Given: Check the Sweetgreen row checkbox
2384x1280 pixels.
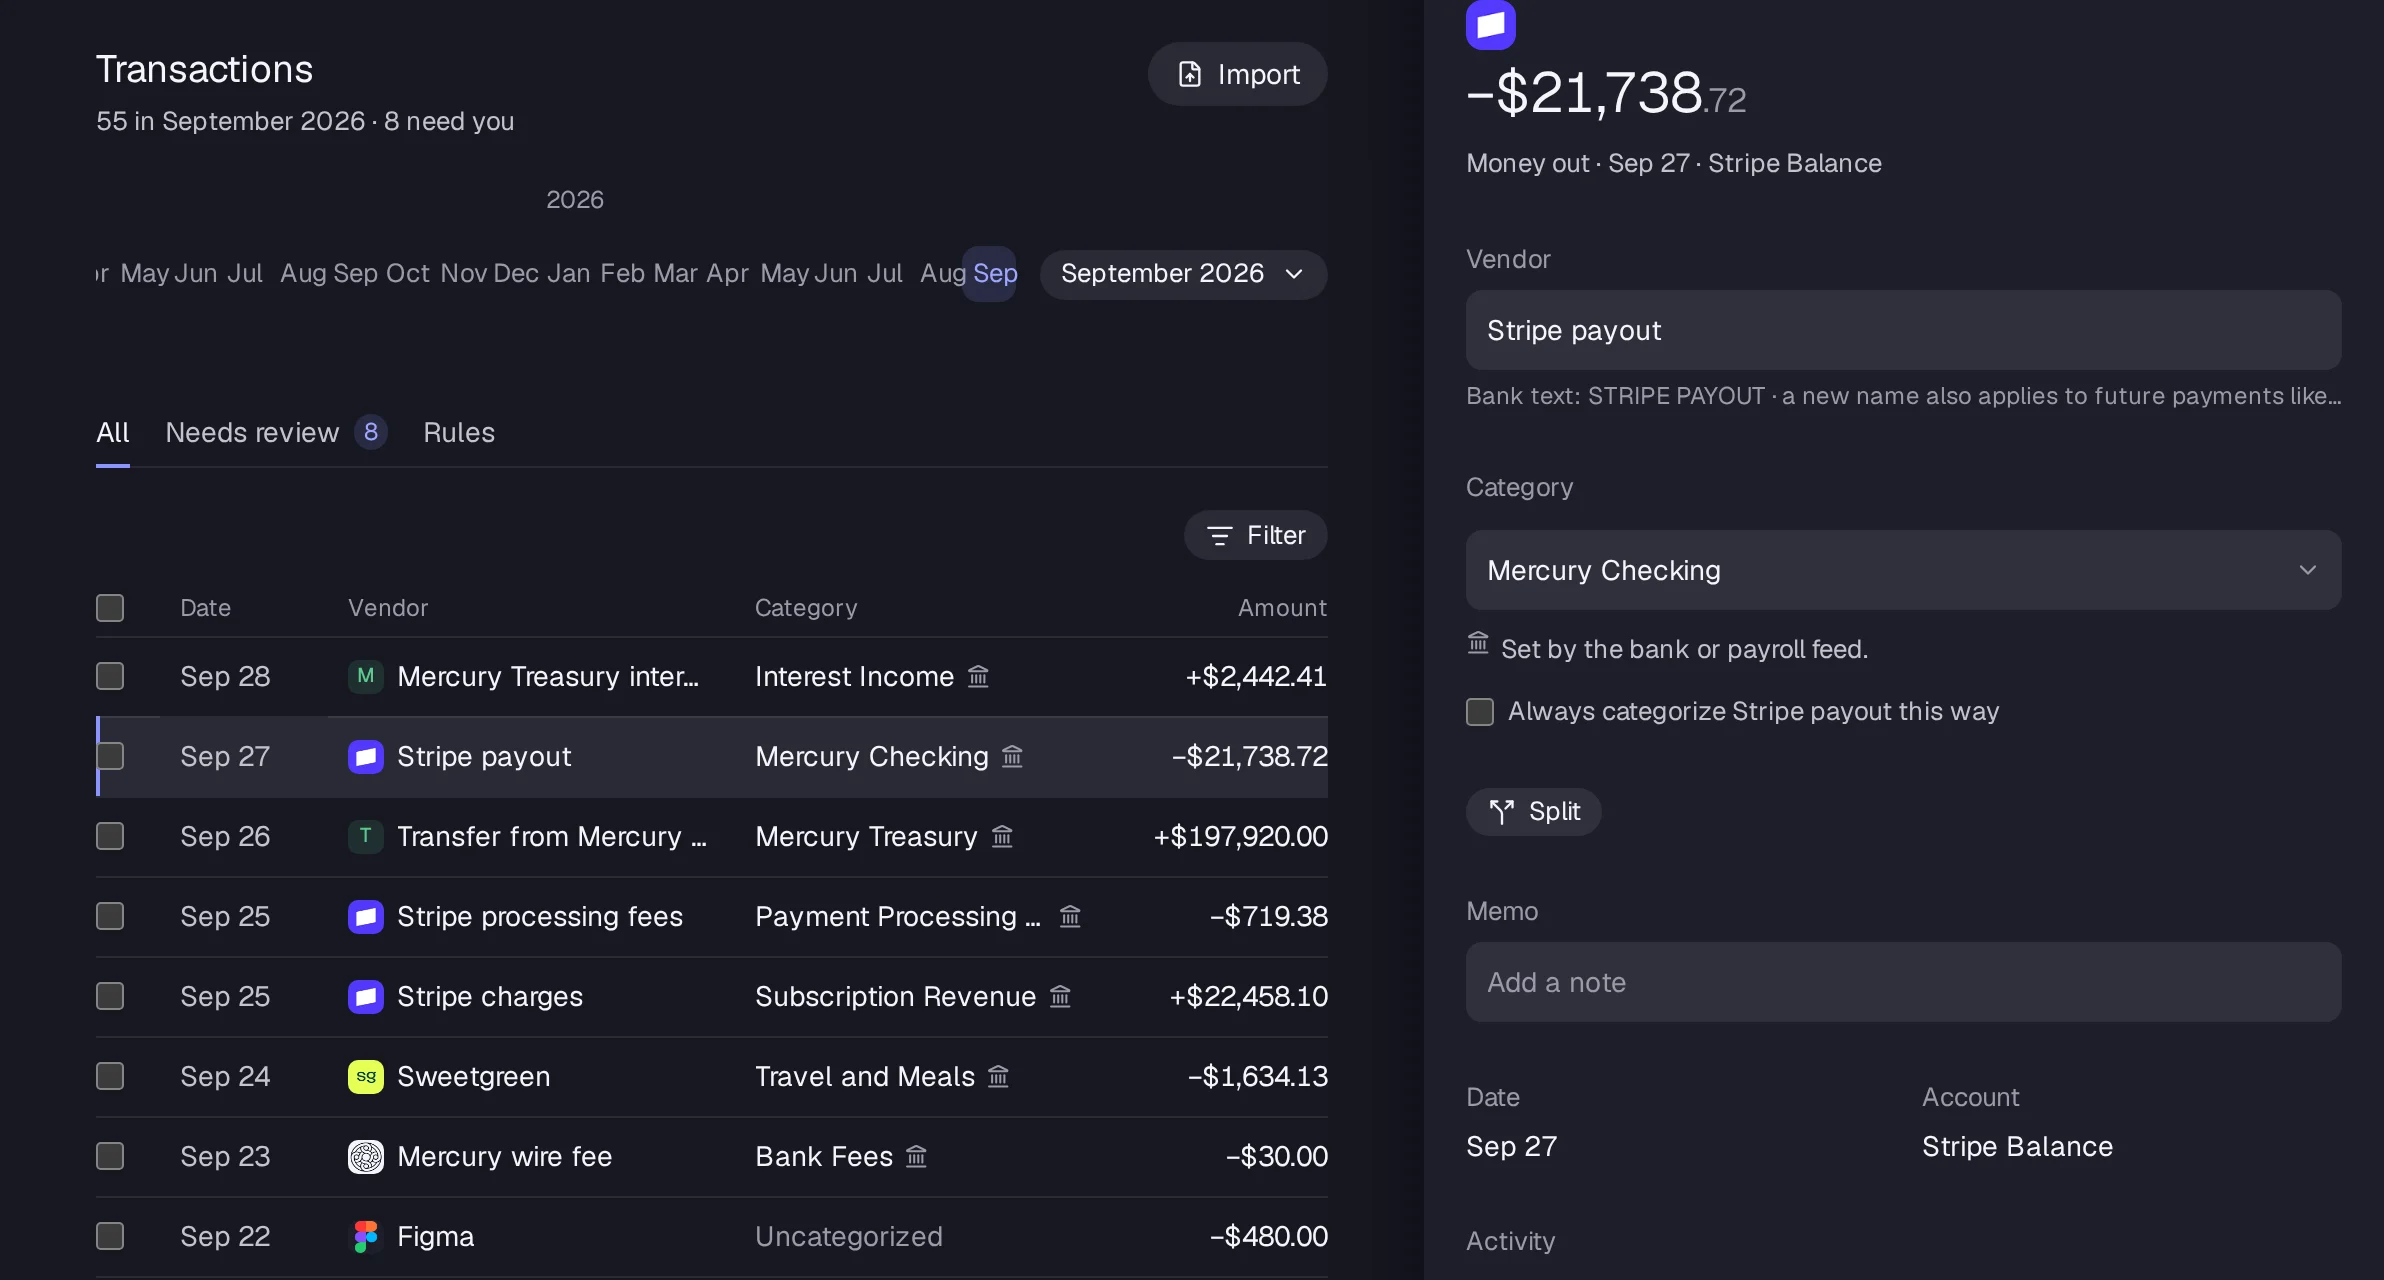Looking at the screenshot, I should tap(110, 1076).
